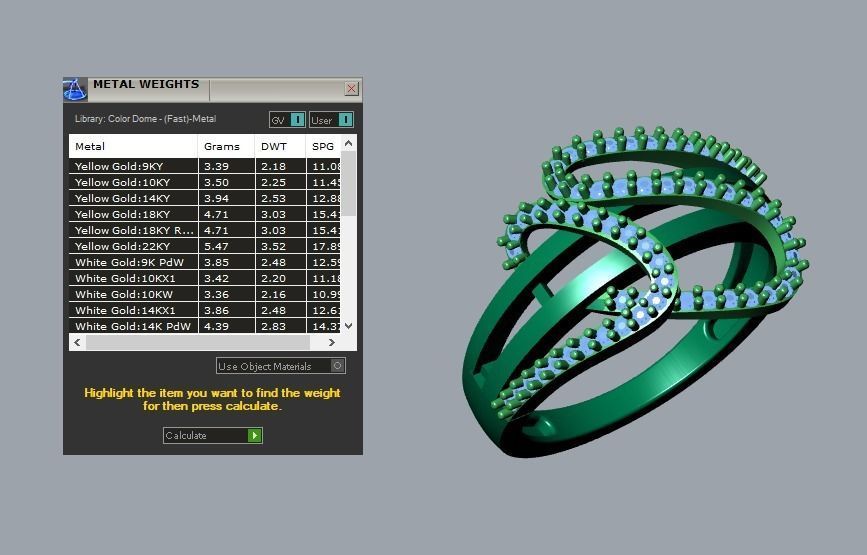Image resolution: width=867 pixels, height=555 pixels.
Task: Click the 5.47 grams value
Action: pos(216,247)
